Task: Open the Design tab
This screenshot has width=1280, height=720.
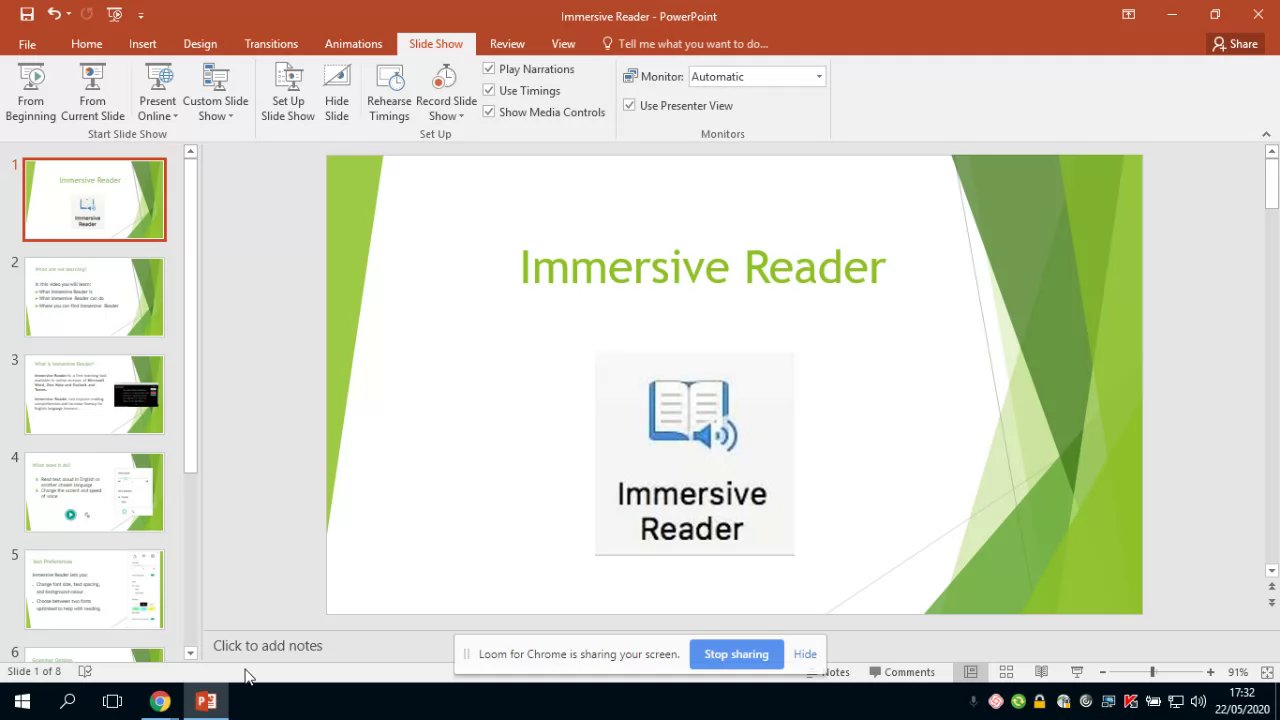Action: [200, 44]
